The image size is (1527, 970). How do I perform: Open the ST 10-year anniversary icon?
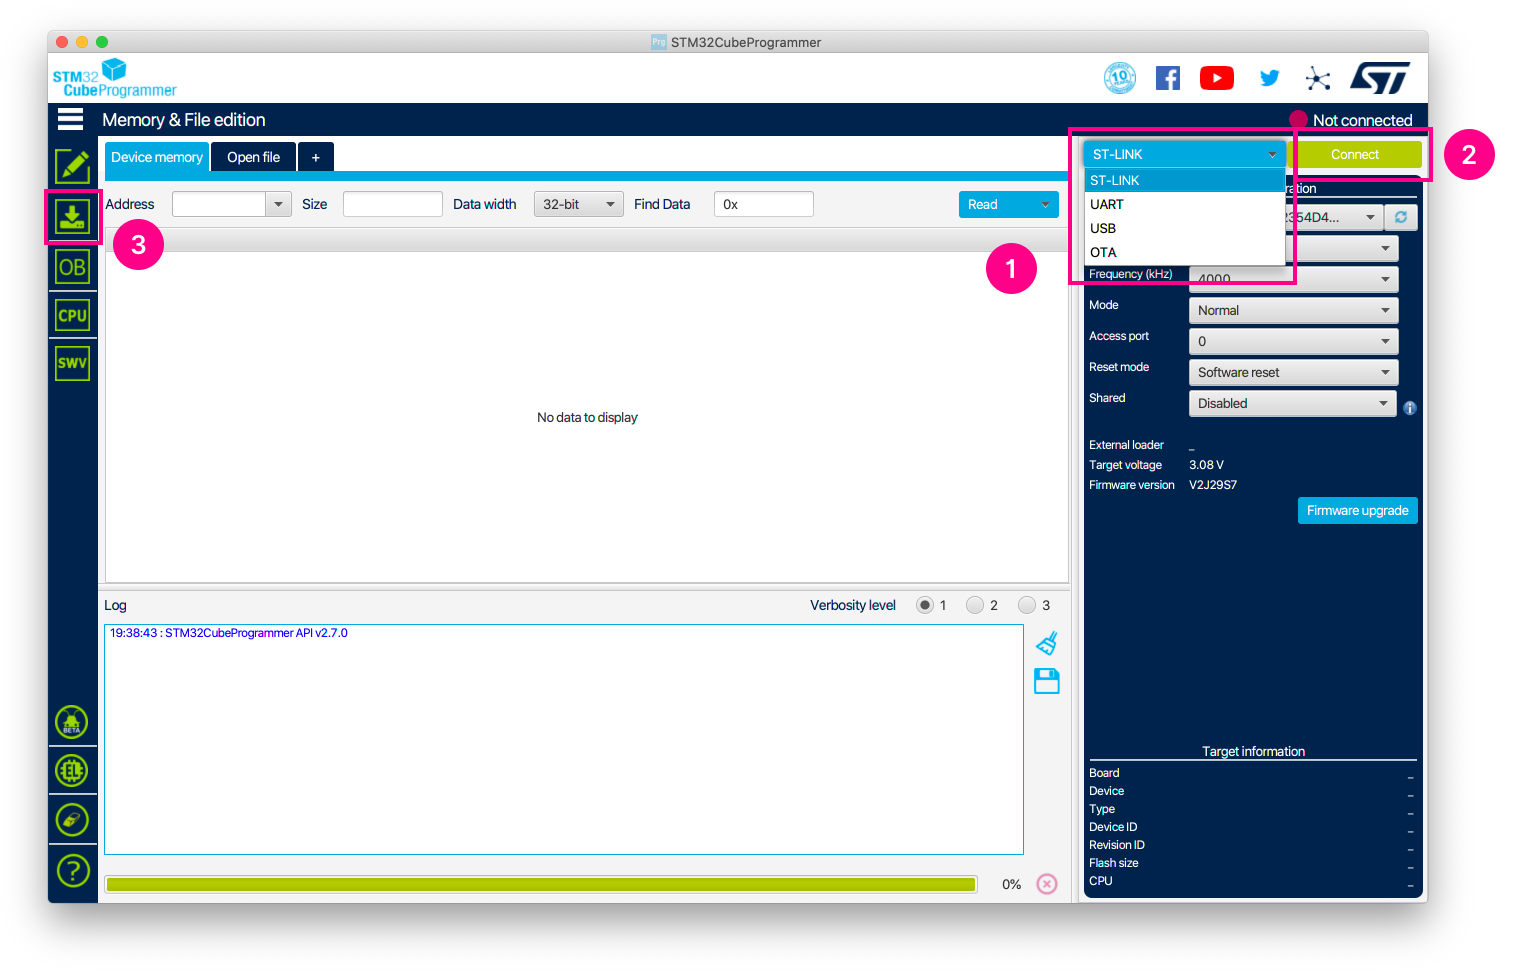pyautogui.click(x=1120, y=78)
